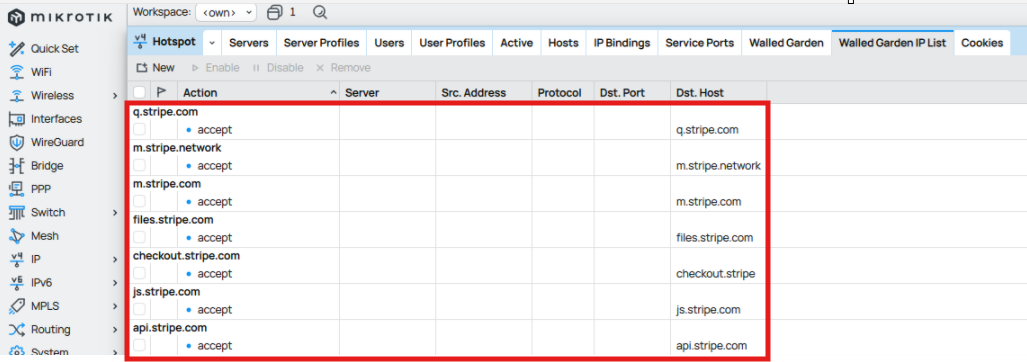Open the Bridge sidebar icon
Image resolution: width=1027 pixels, height=362 pixels.
pyautogui.click(x=16, y=166)
